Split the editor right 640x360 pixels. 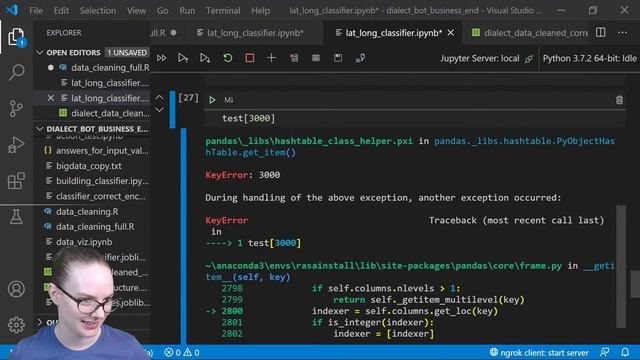(601, 33)
